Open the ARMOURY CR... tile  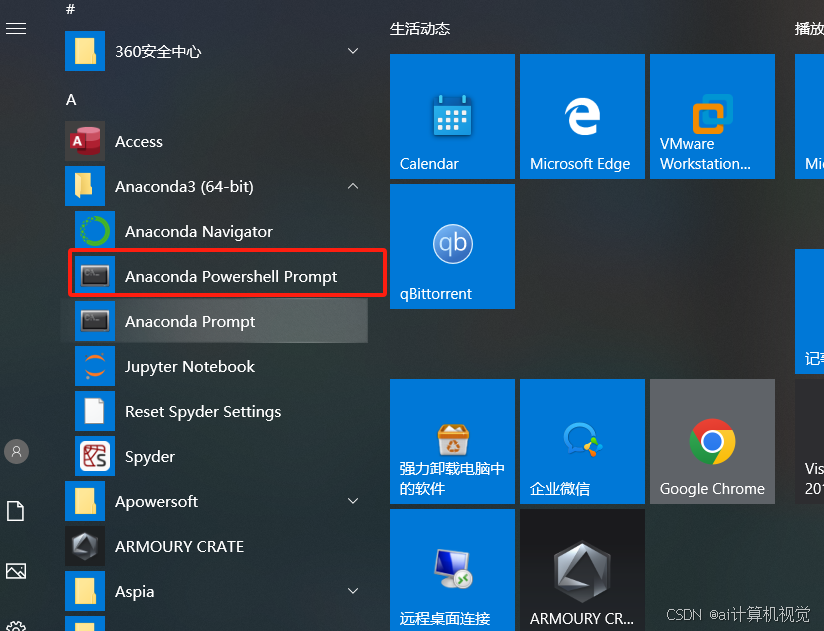(582, 570)
